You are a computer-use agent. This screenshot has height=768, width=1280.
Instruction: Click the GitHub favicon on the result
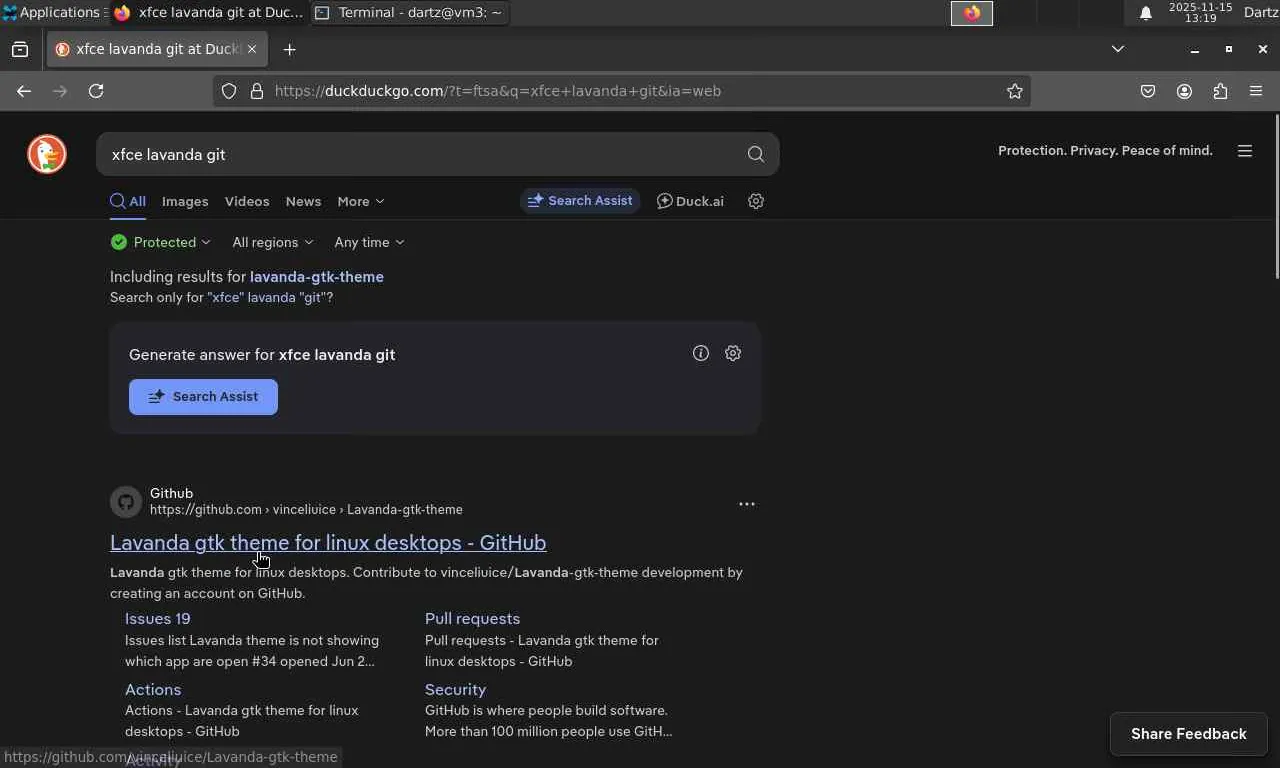pos(126,501)
